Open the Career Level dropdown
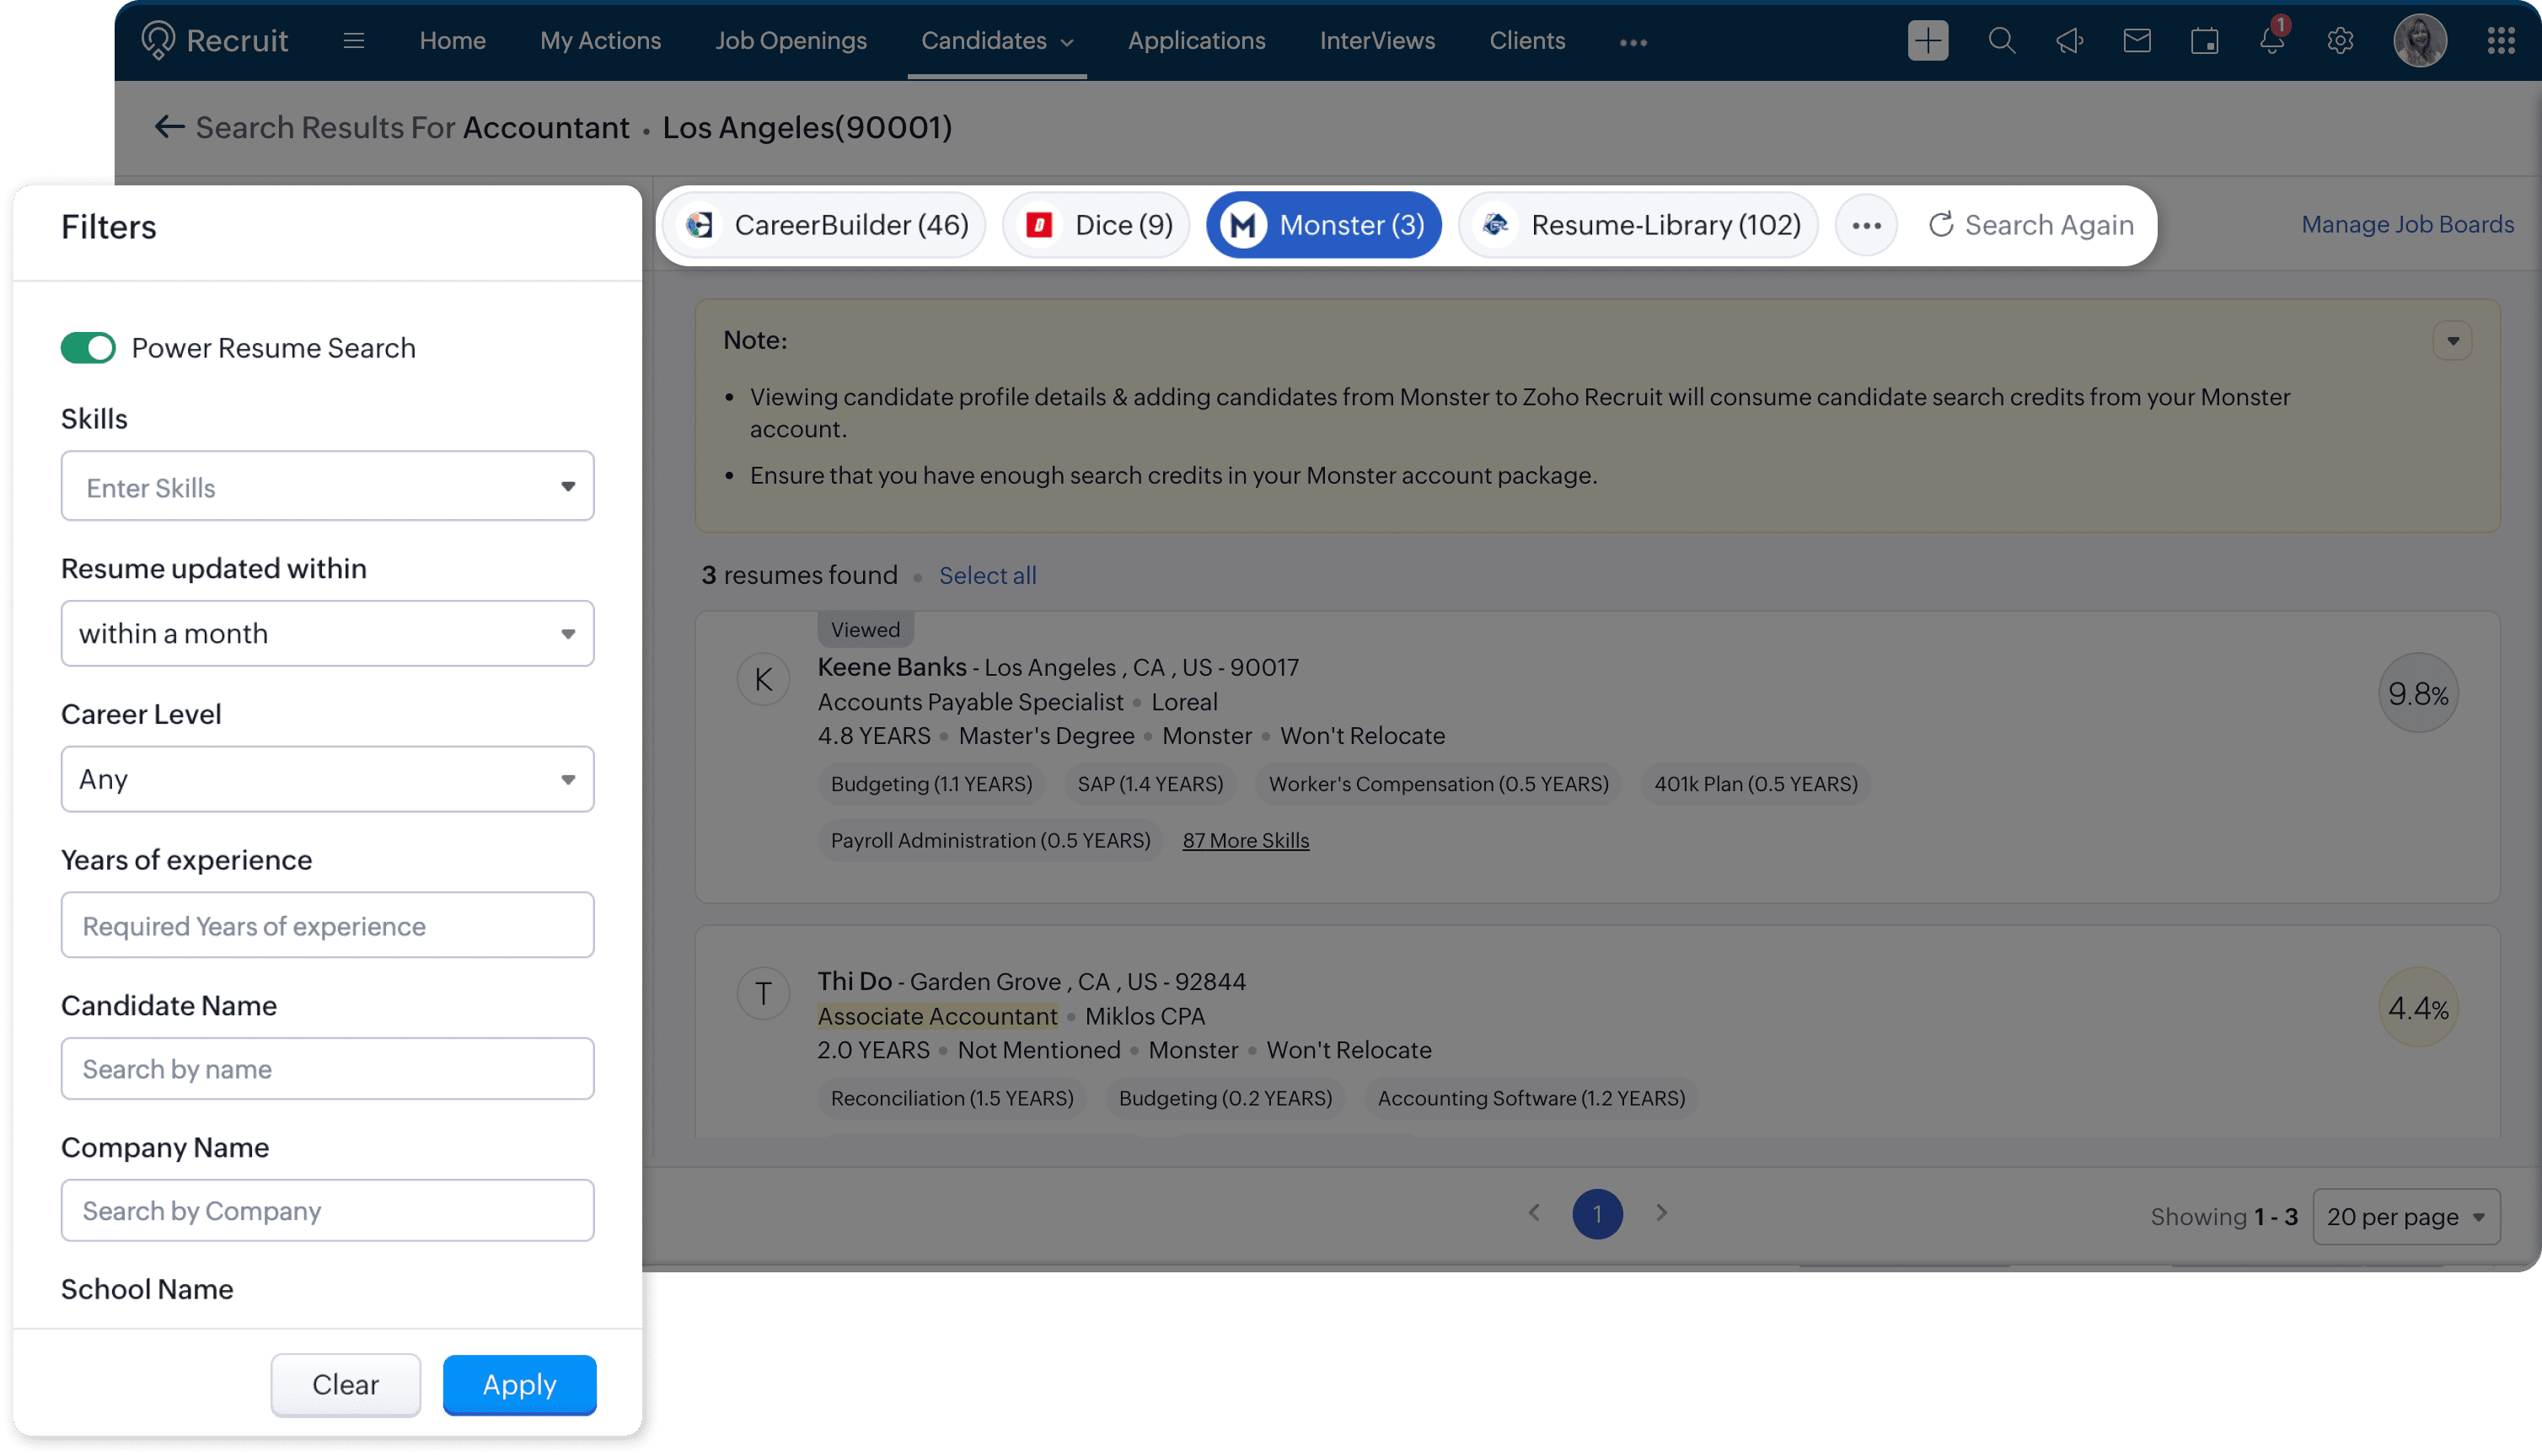Viewport: 2542px width, 1456px height. point(328,779)
